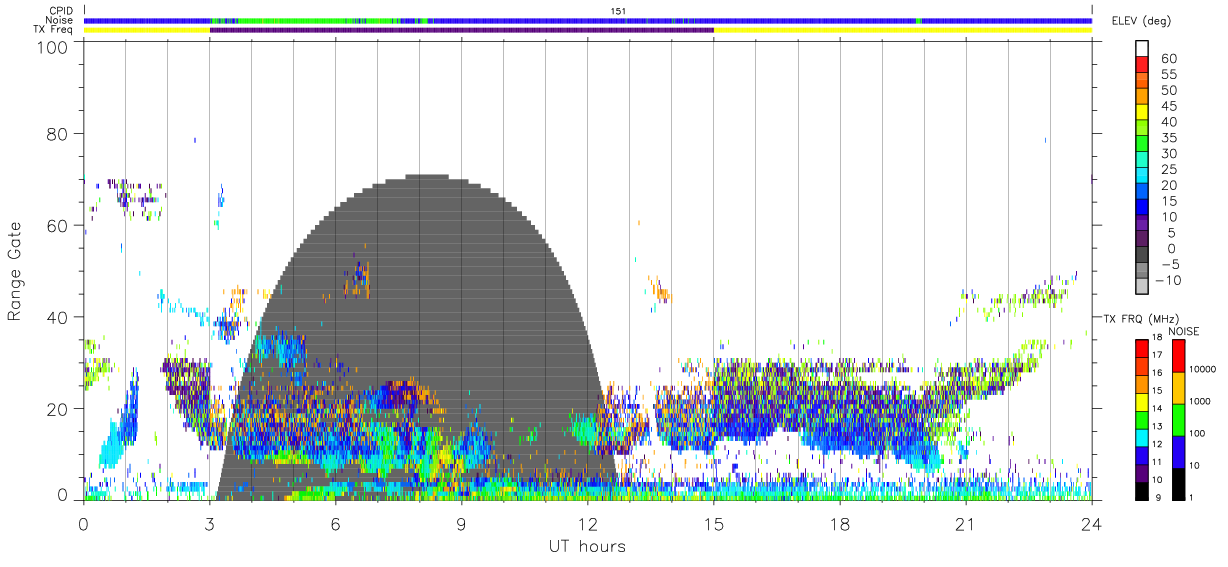
Task: Click the yellow 40–45 segment of ELEV colorbar
Action: [1143, 114]
